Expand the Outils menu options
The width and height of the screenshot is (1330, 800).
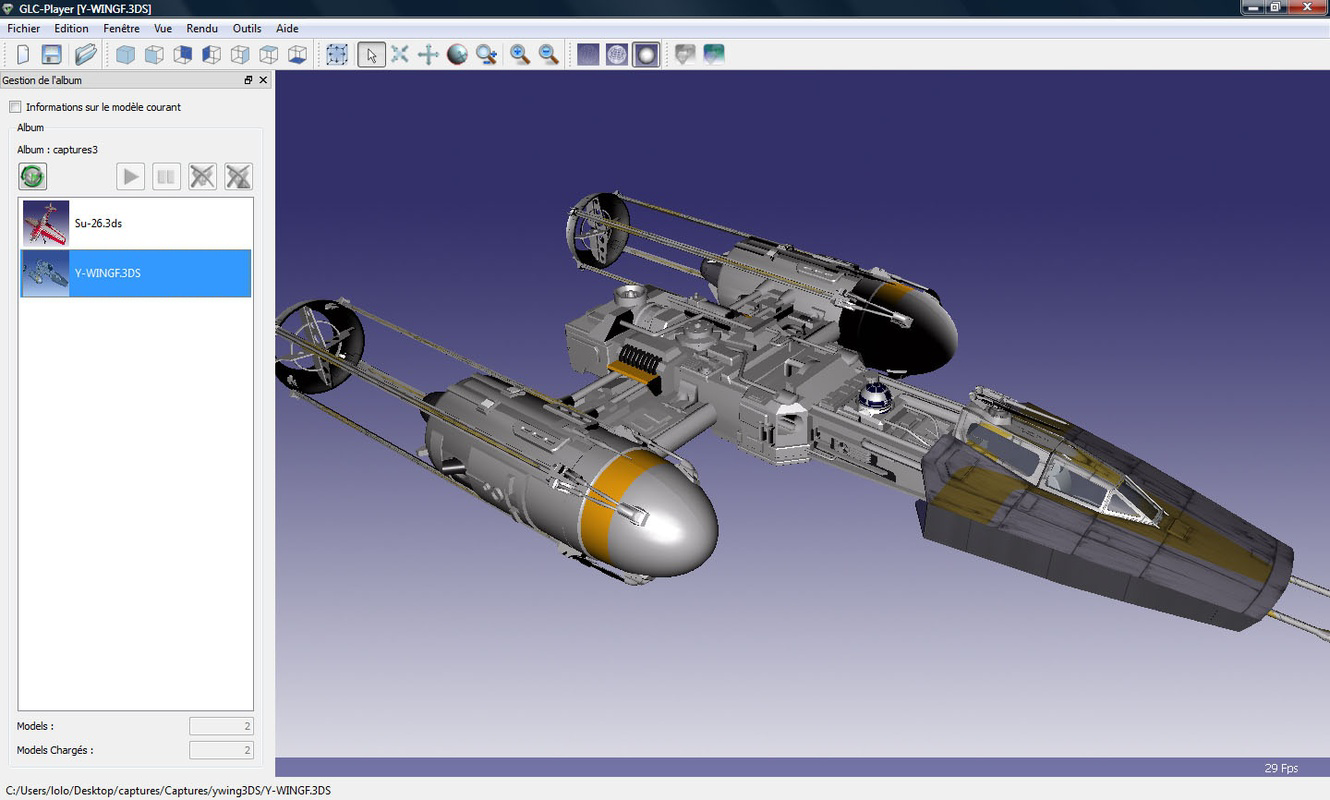coord(246,28)
